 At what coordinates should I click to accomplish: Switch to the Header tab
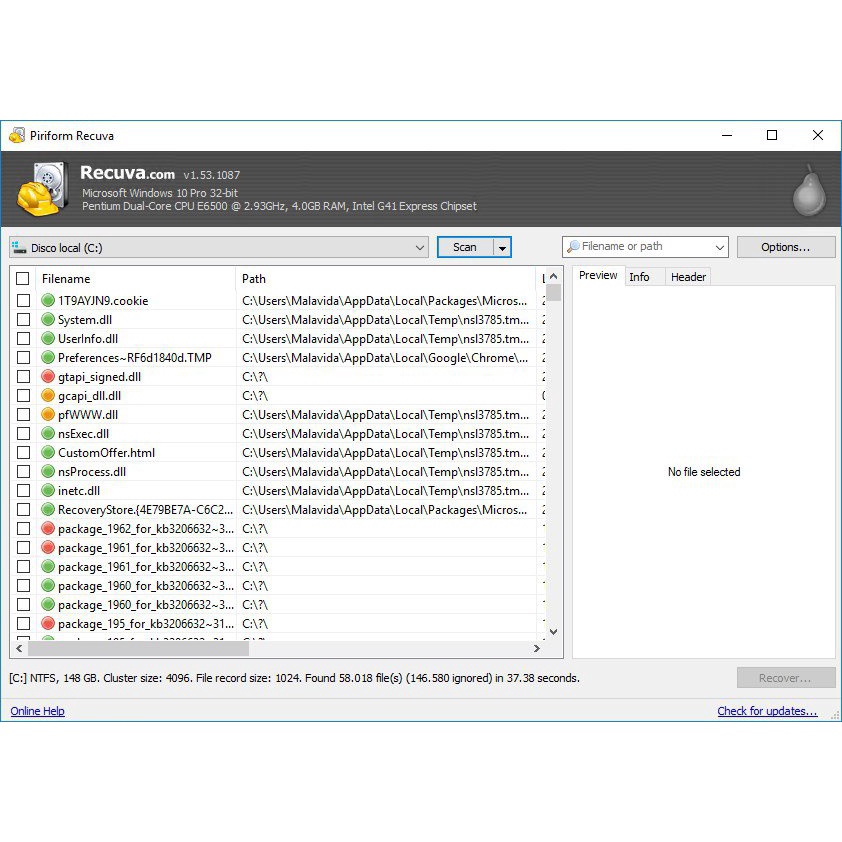tap(688, 277)
